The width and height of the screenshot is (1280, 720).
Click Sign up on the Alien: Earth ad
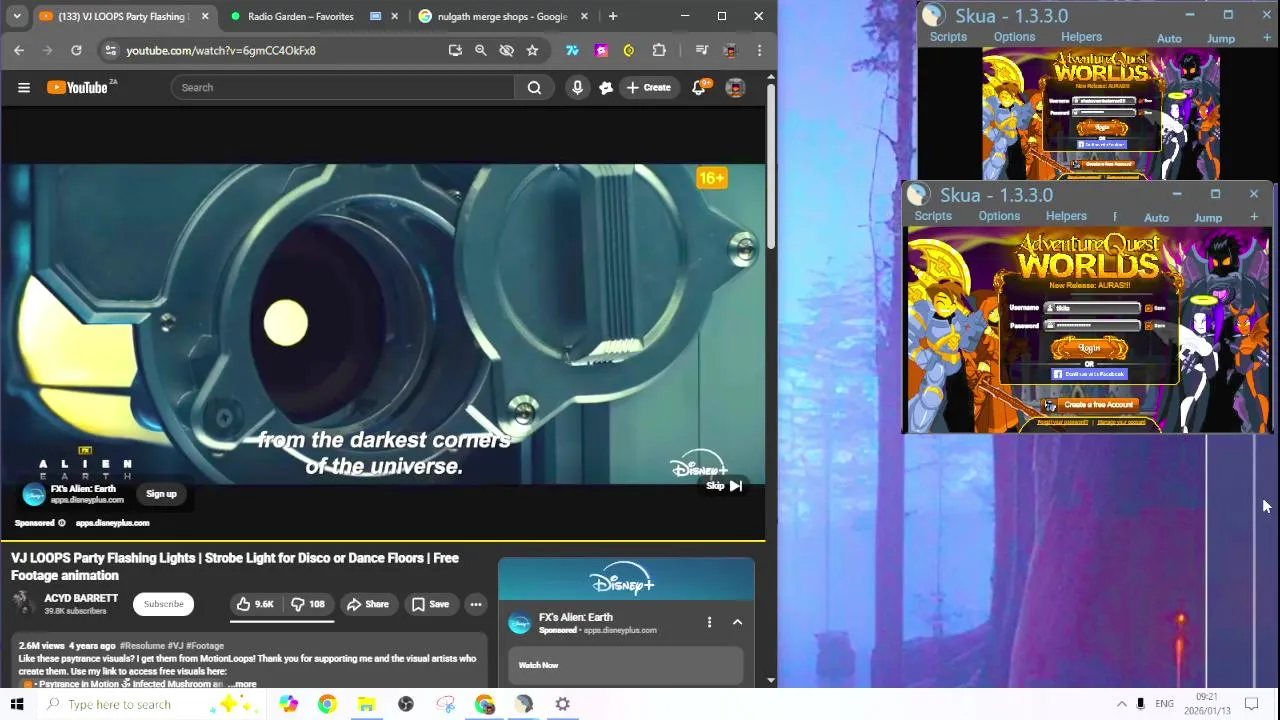(161, 494)
